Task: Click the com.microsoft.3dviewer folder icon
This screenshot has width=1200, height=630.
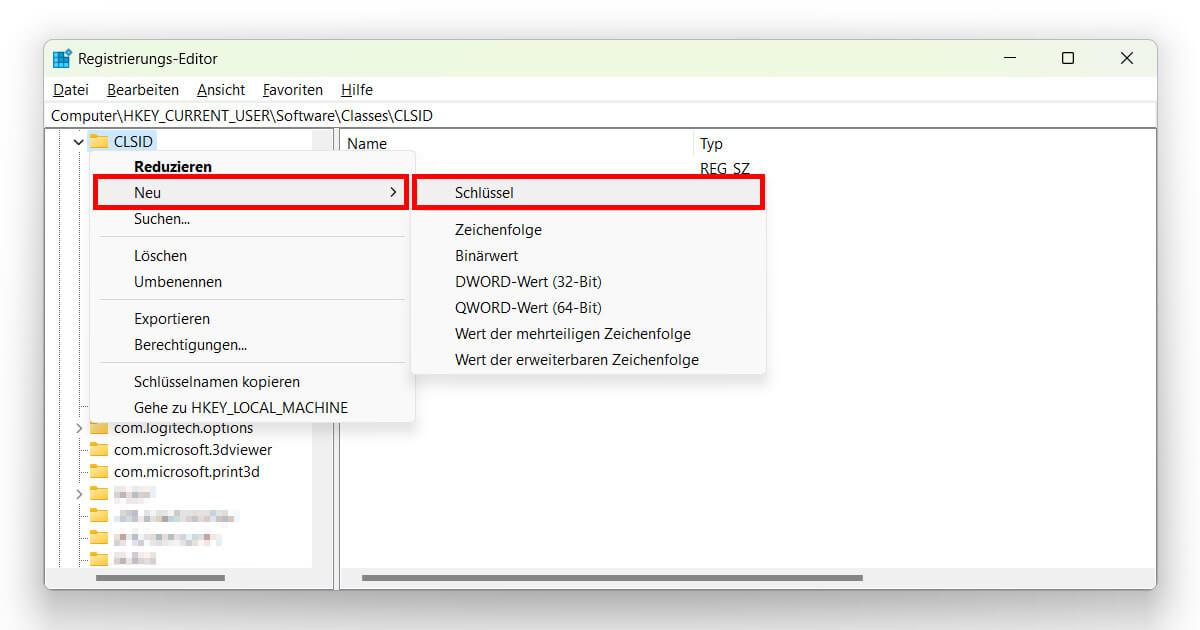Action: 100,449
